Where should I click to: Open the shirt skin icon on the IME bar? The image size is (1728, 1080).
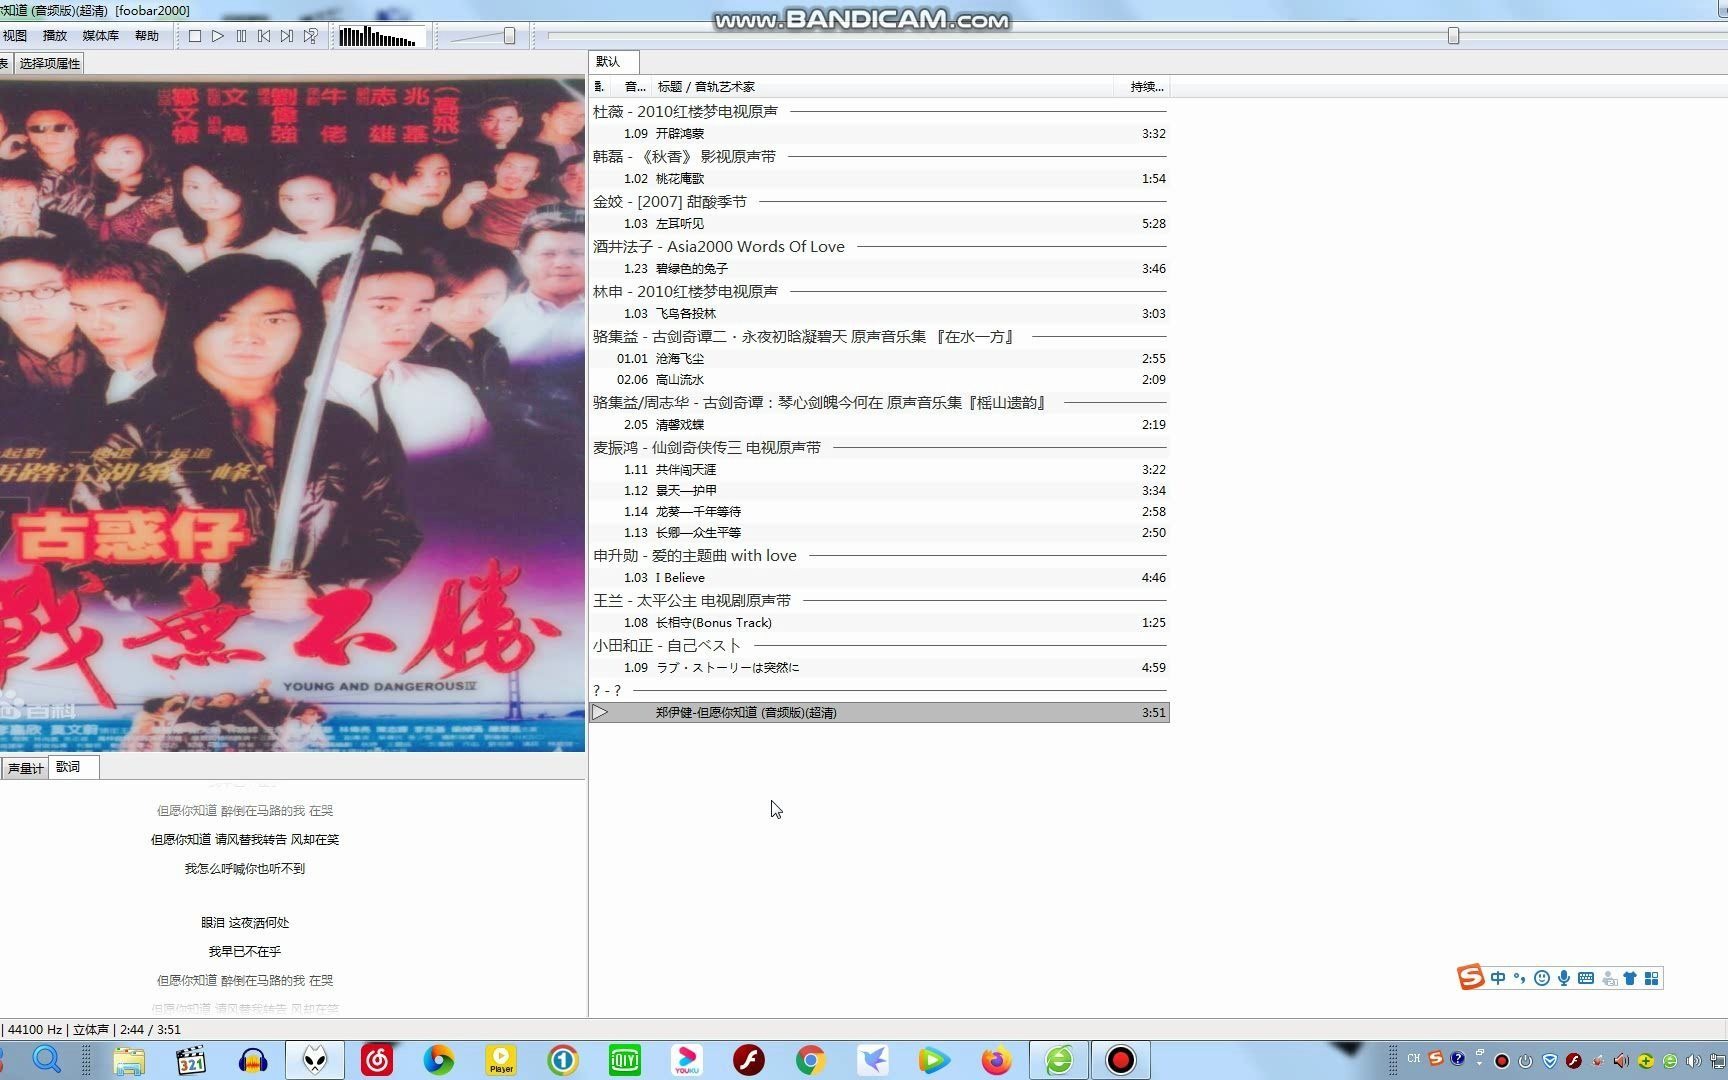pyautogui.click(x=1630, y=978)
